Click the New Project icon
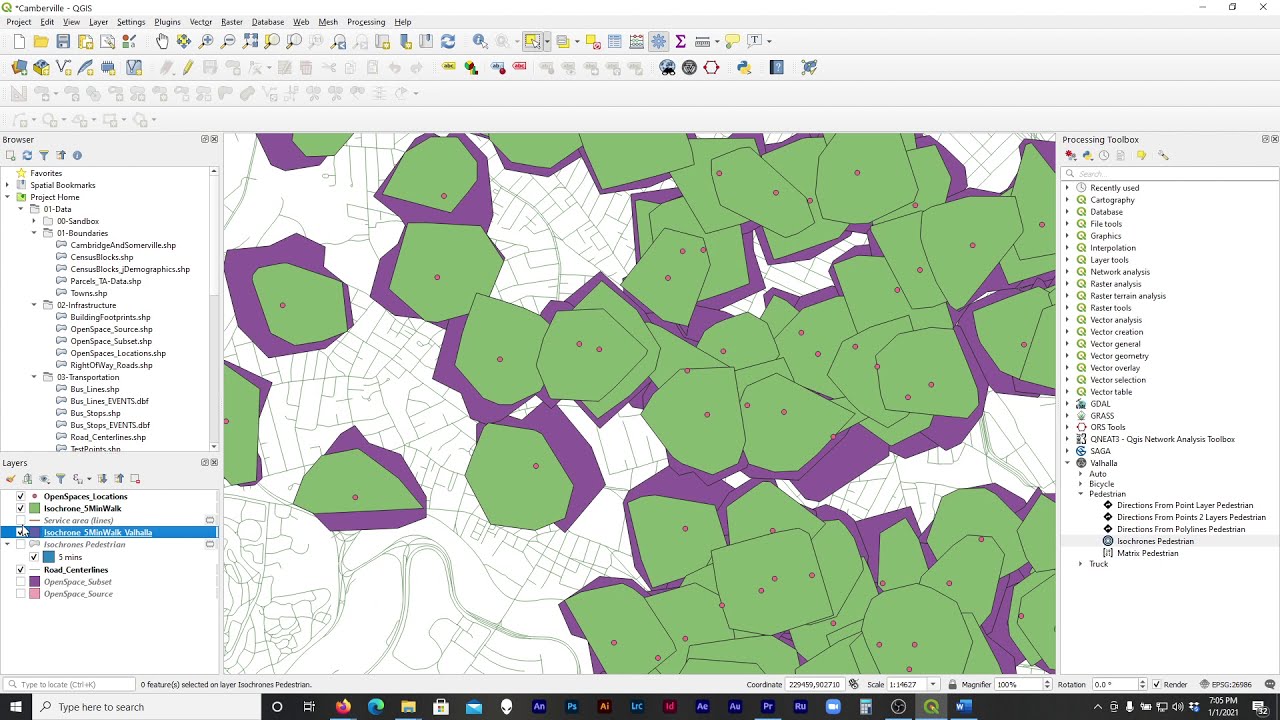 click(x=19, y=41)
